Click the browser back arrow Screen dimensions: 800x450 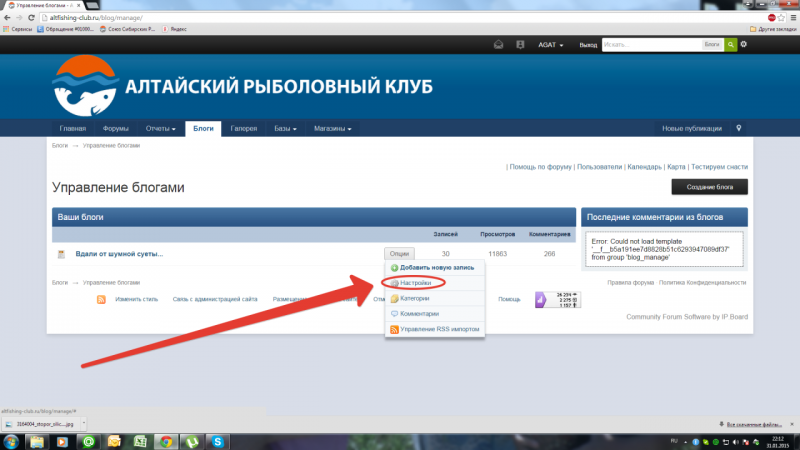point(7,17)
